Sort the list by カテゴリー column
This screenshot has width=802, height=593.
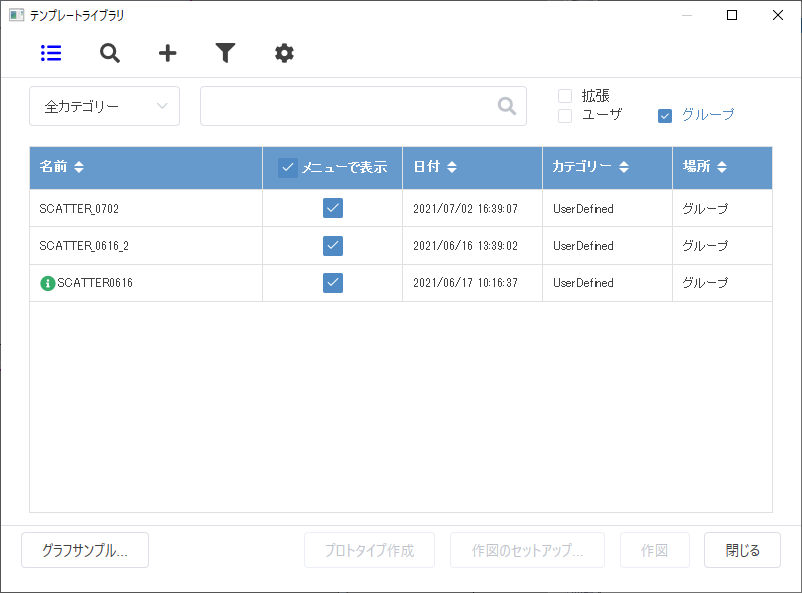tap(623, 167)
